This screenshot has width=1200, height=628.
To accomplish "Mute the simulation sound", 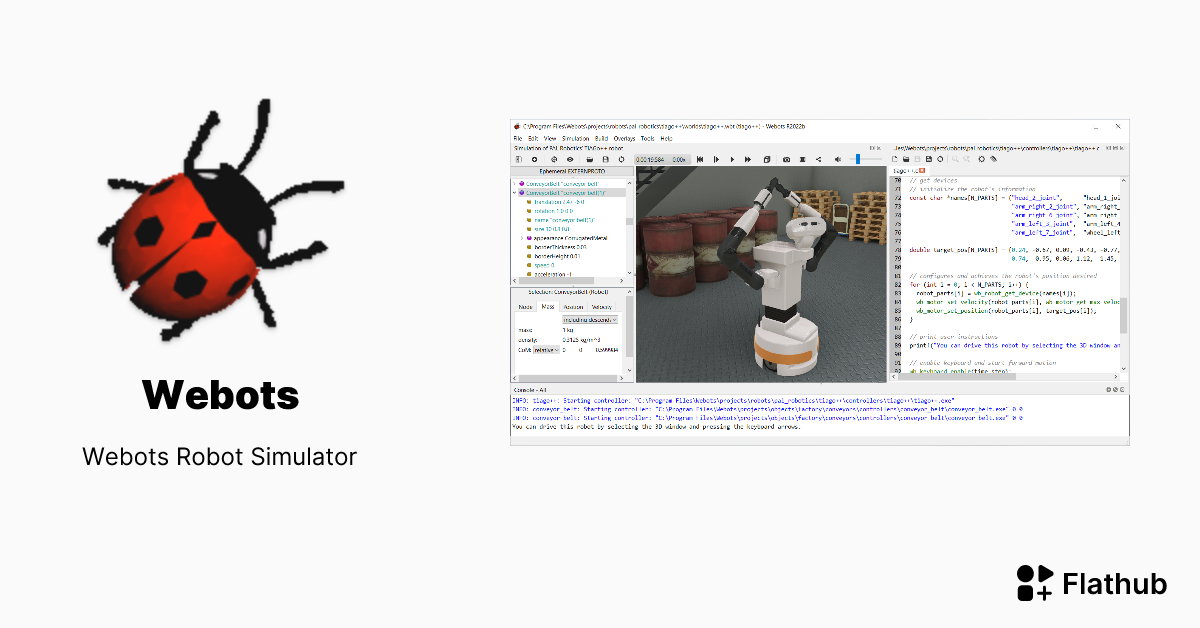I will pyautogui.click(x=838, y=159).
